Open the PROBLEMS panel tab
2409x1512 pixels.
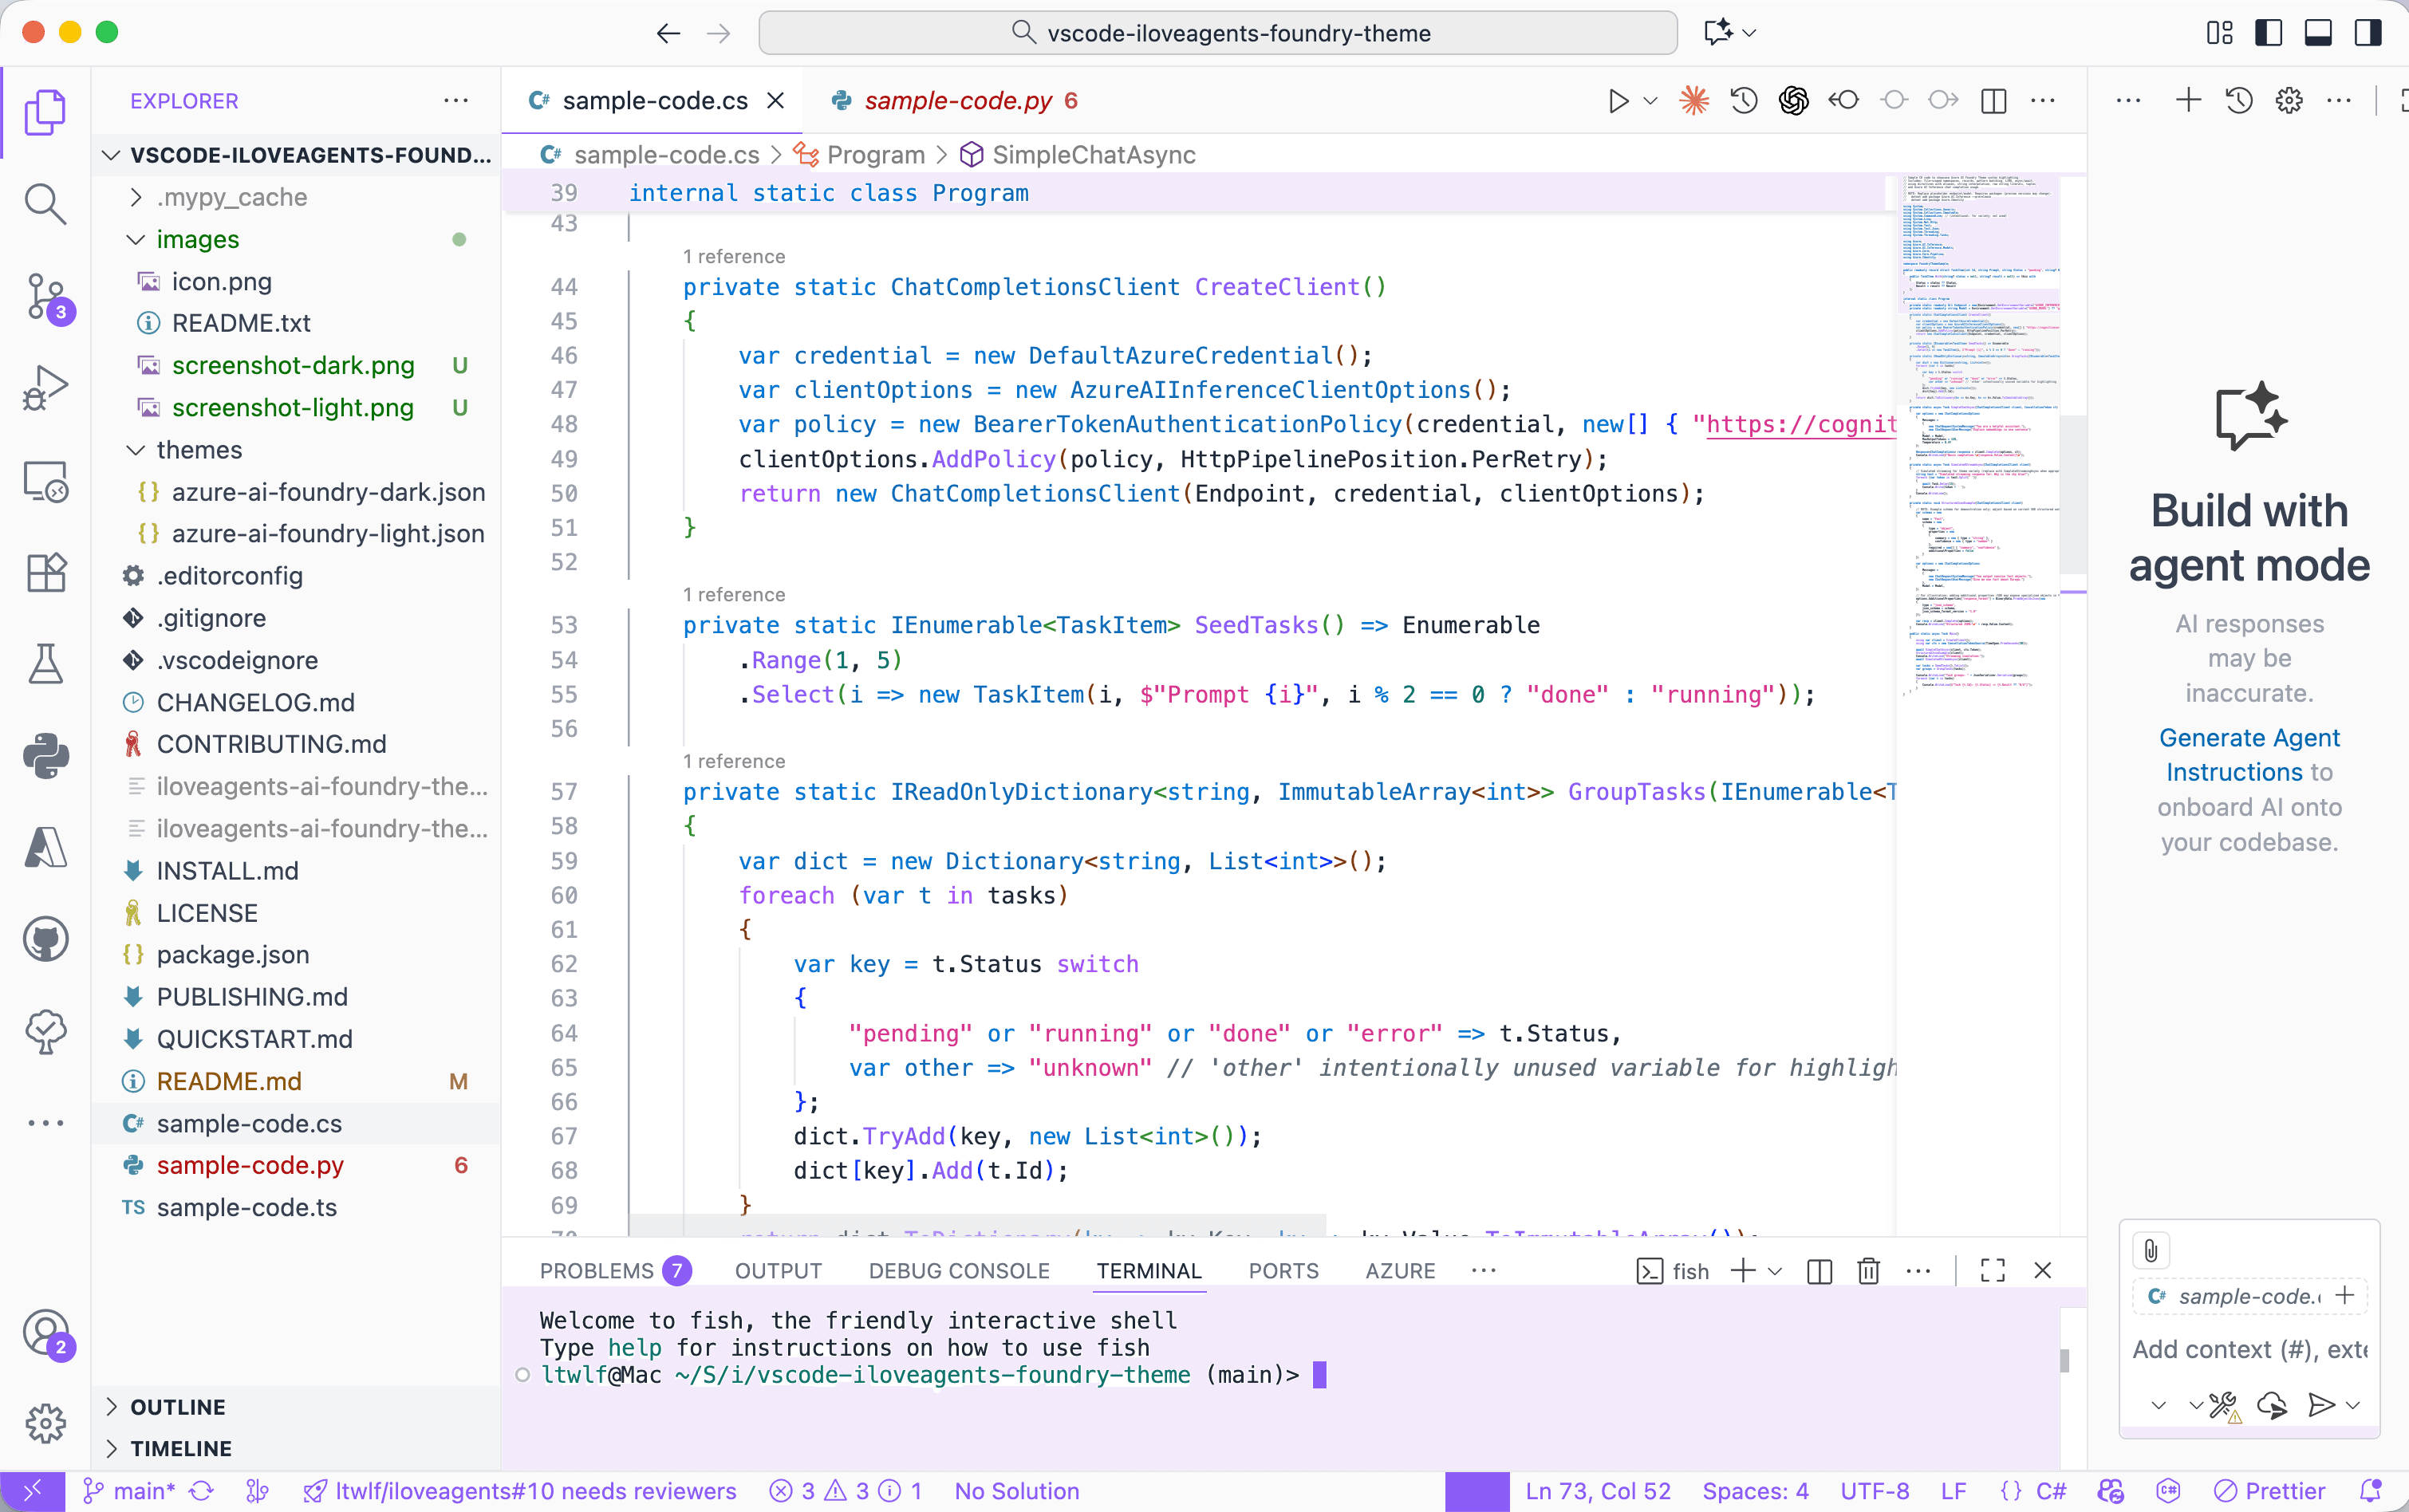(x=600, y=1270)
